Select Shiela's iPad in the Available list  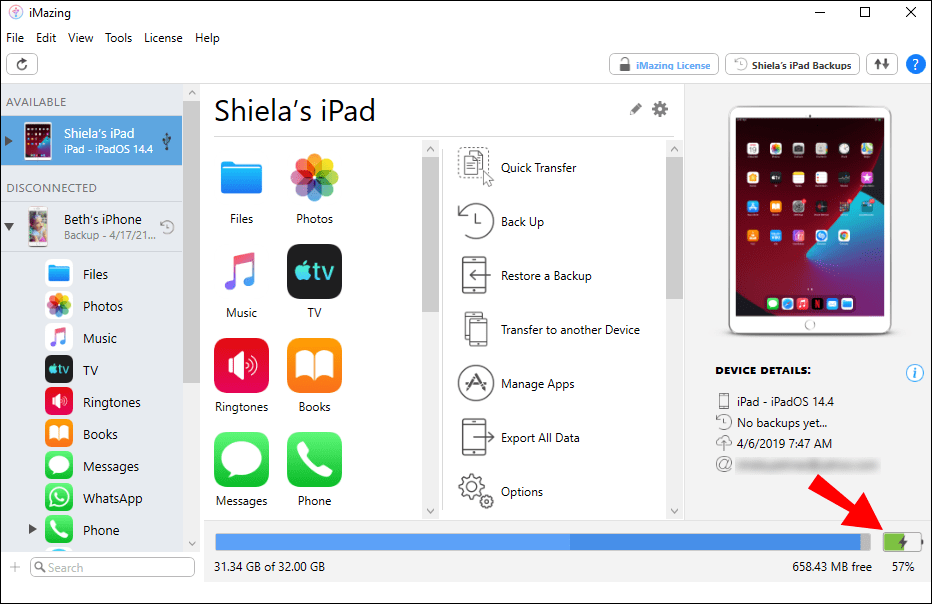pyautogui.click(x=92, y=140)
